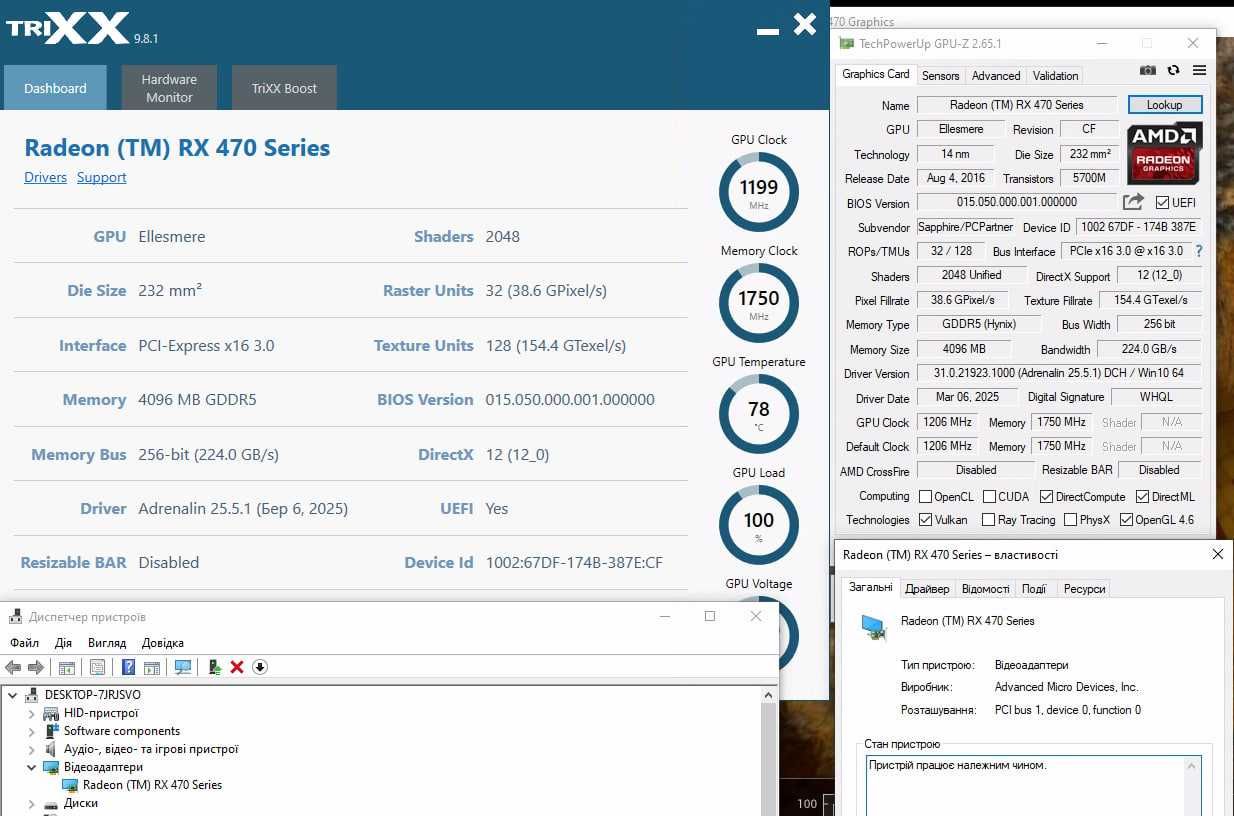1234x816 pixels.
Task: Open the Довідка menu
Action: (163, 643)
